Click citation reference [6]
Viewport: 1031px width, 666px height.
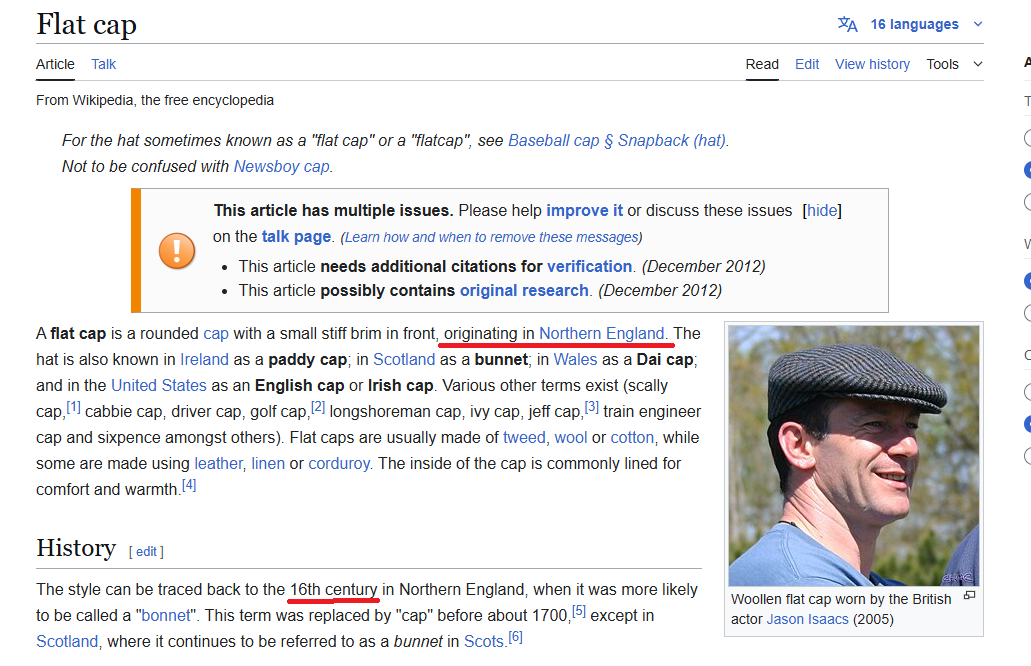(516, 637)
